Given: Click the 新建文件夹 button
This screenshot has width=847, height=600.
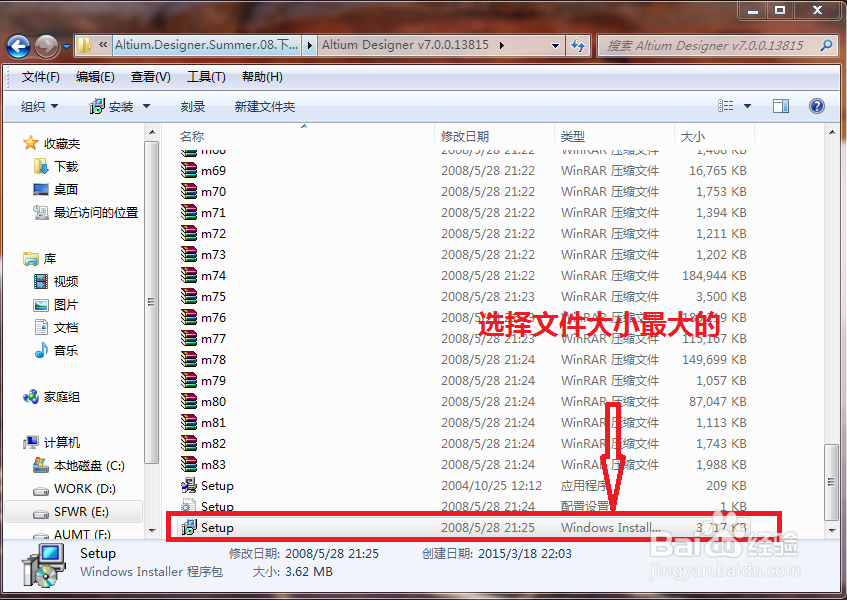Looking at the screenshot, I should [265, 106].
